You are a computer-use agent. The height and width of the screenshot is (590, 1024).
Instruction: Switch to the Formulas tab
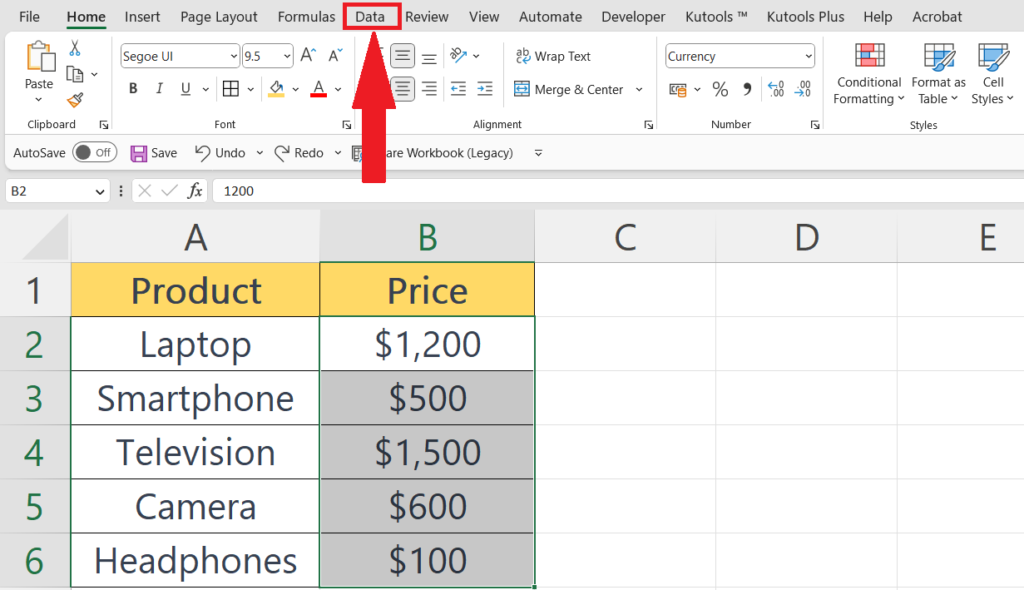point(306,17)
